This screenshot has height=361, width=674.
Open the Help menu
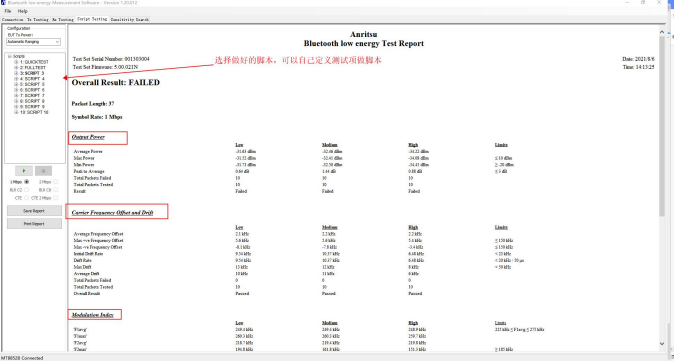click(22, 11)
